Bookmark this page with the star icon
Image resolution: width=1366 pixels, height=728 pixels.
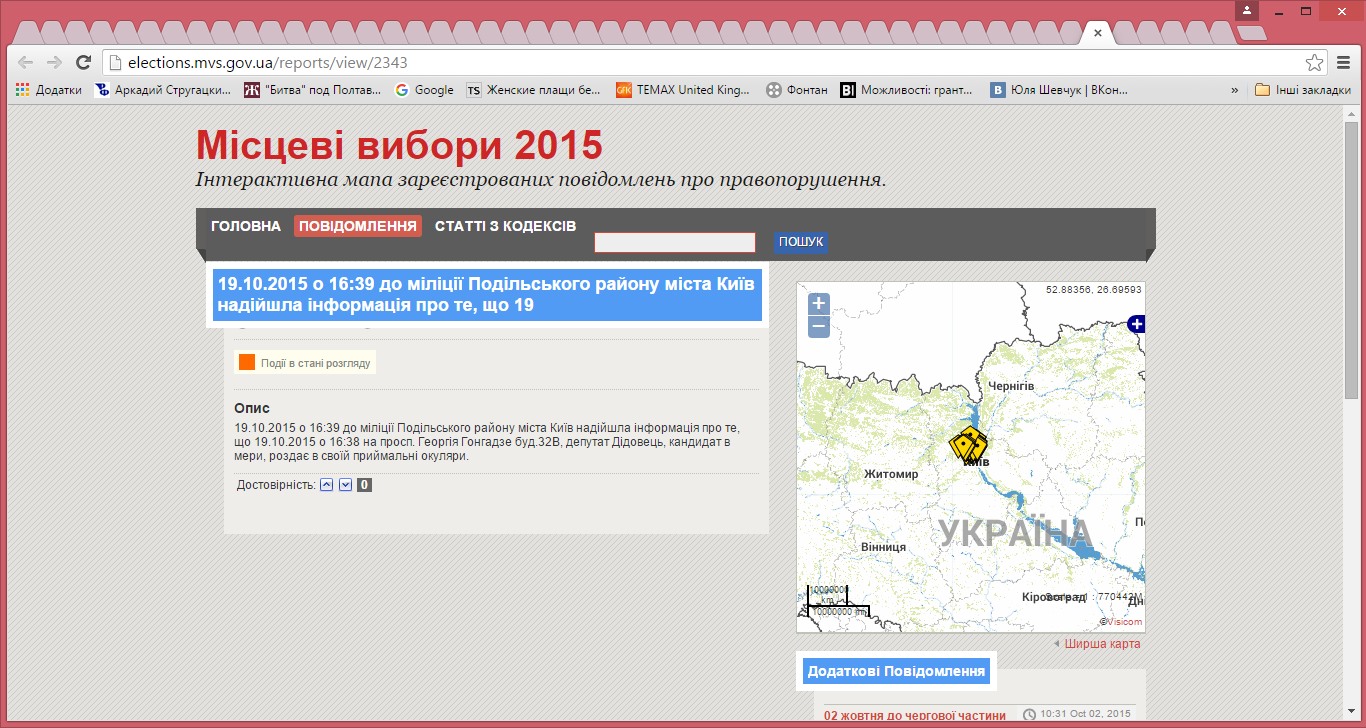(1314, 62)
